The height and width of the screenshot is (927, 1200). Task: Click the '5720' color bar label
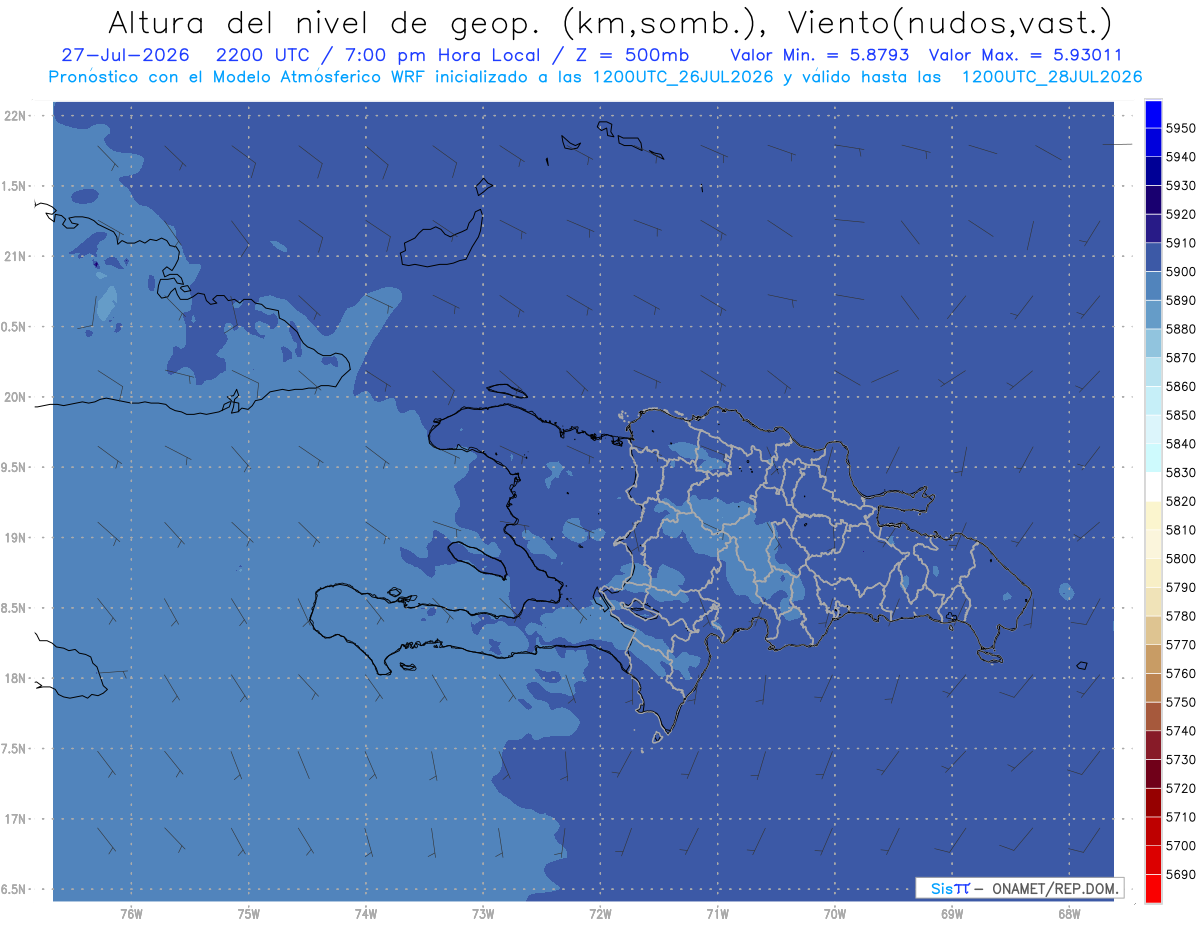point(1181,788)
